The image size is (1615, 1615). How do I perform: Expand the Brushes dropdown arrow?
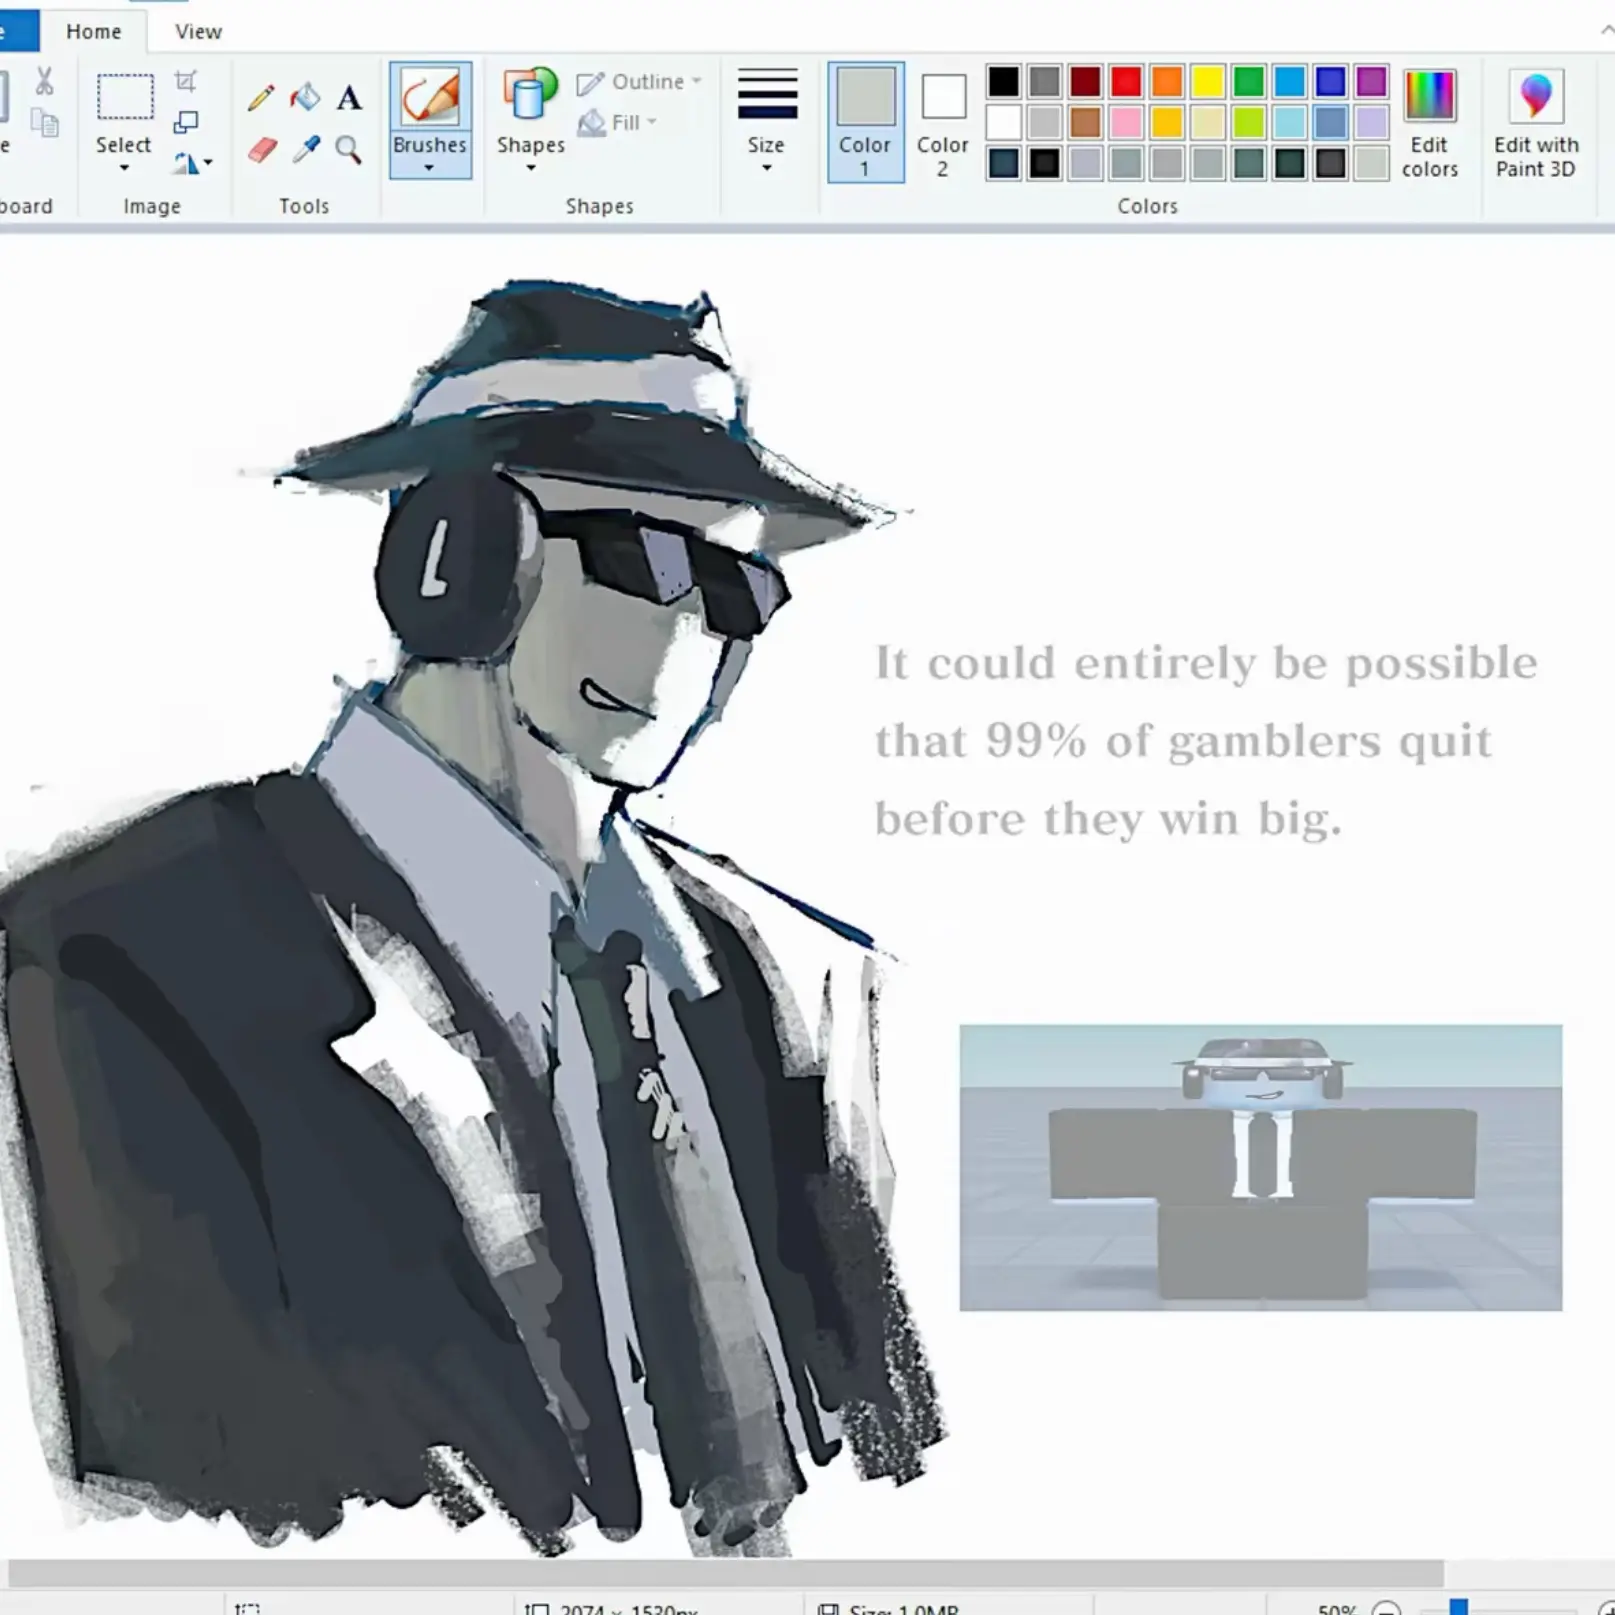429,168
